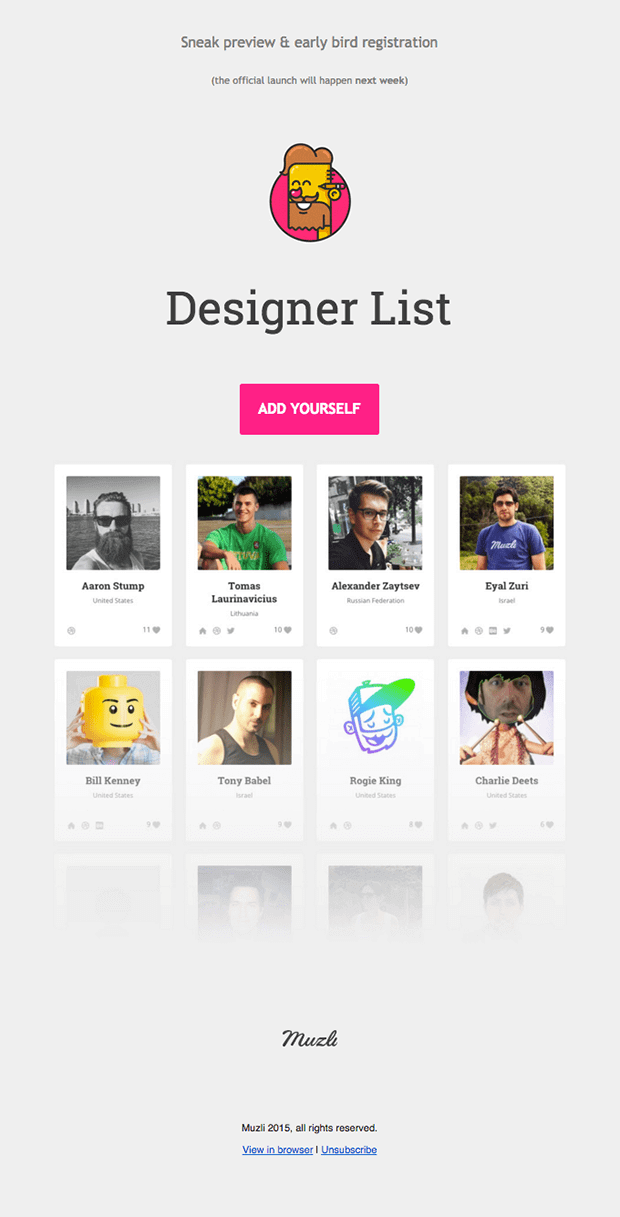Click the Tony Babel name label
Viewport: 620px width, 1217px height.
[x=244, y=781]
